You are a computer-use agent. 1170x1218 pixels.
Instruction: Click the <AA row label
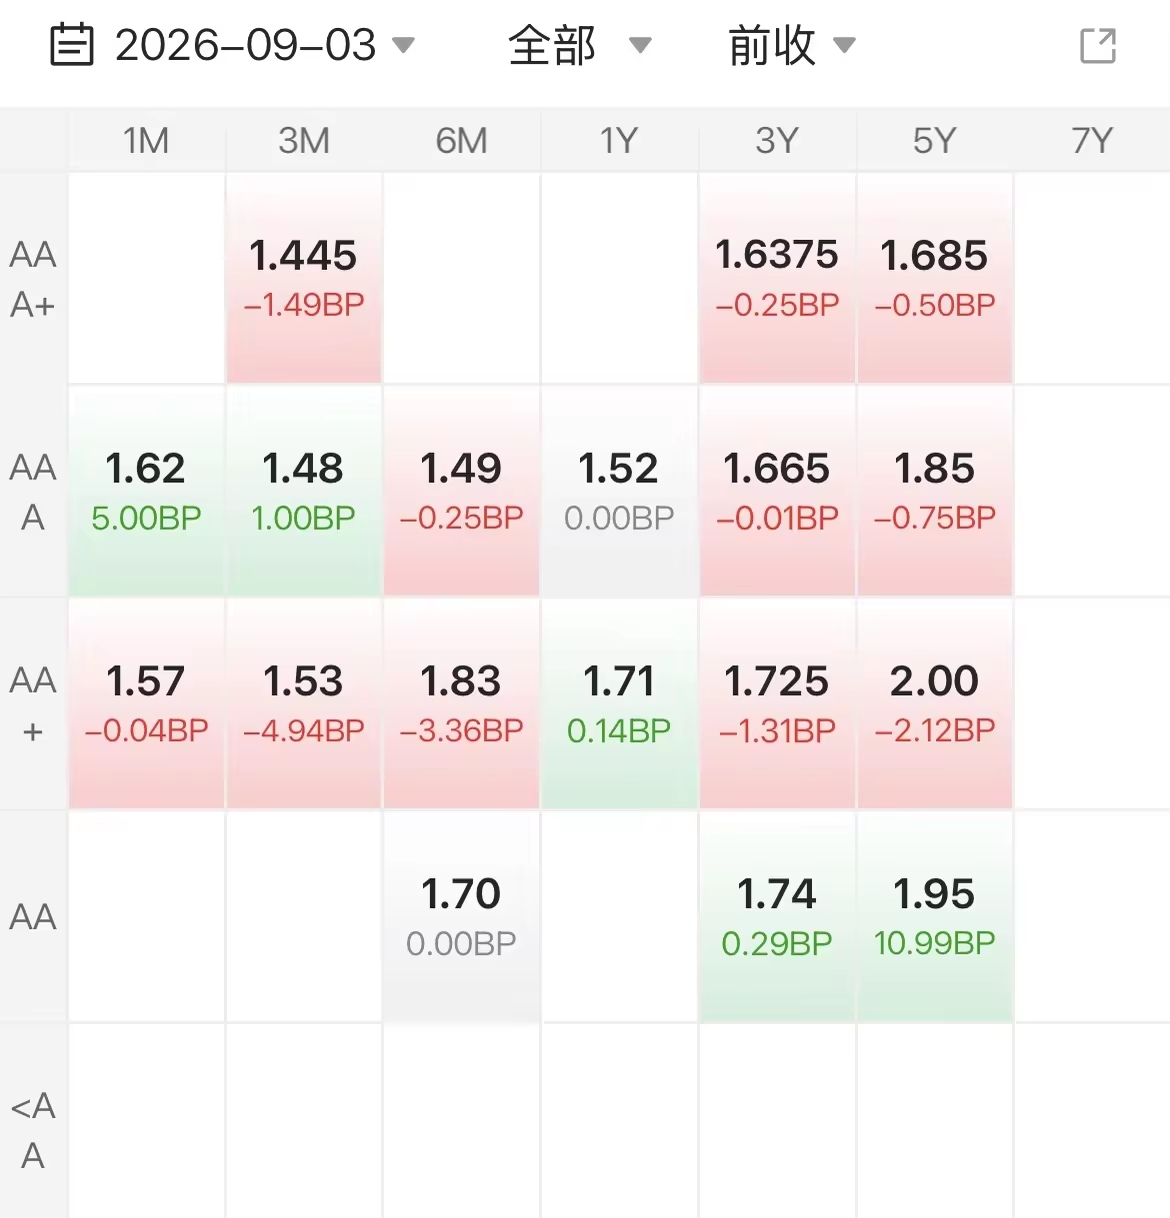pos(33,1130)
